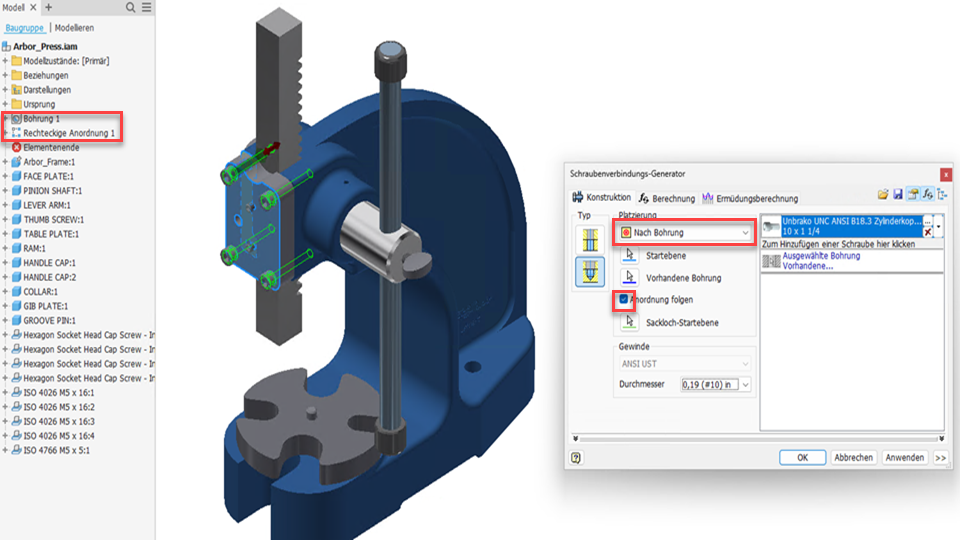Screen dimensions: 960x540
Task: Click the Rechteckige Anordnung 1 pattern icon
Action: click(17, 133)
